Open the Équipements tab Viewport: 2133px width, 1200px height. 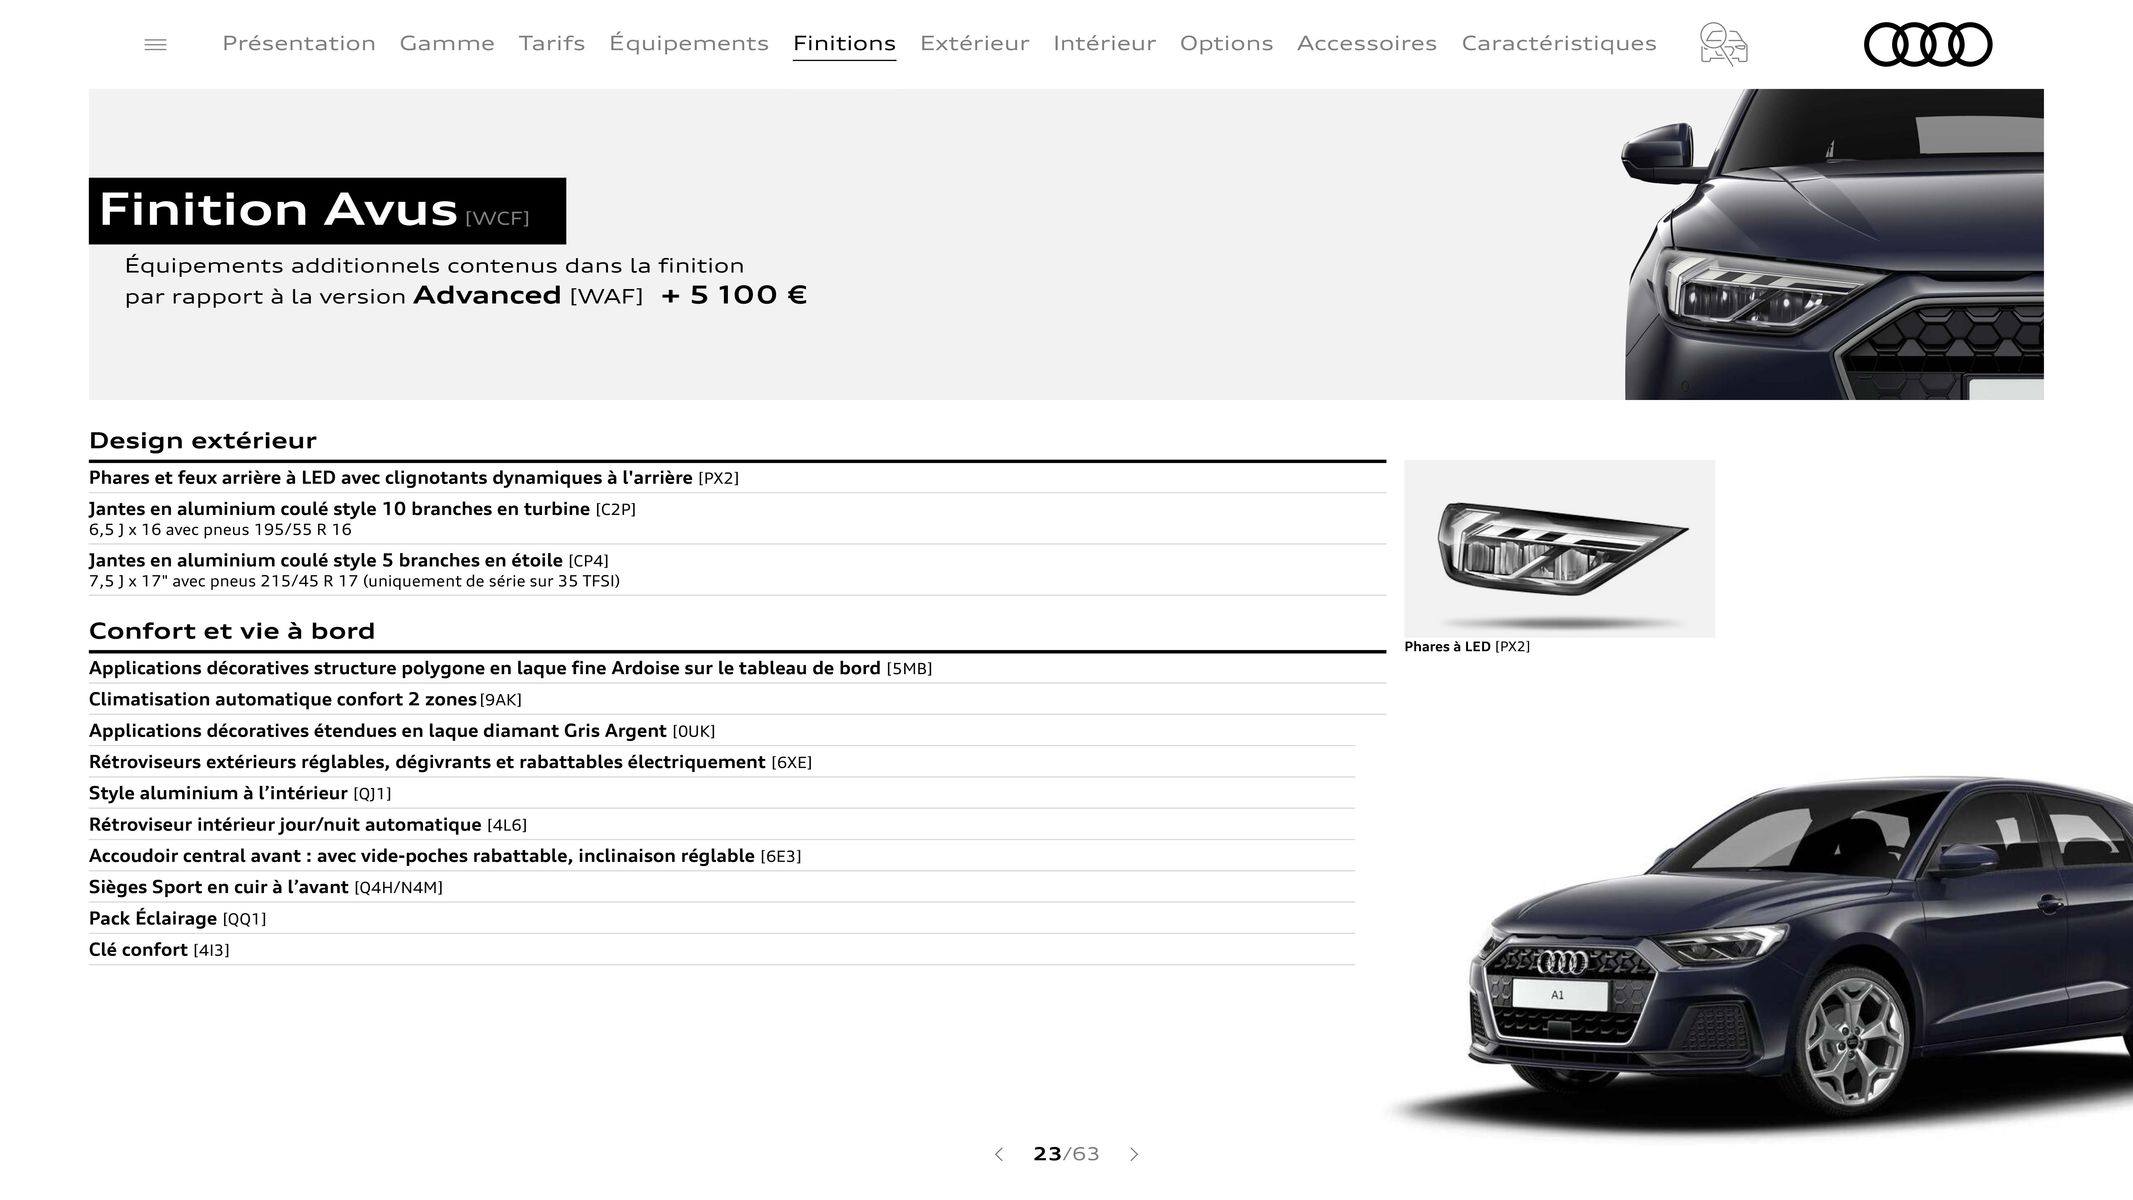coord(689,43)
